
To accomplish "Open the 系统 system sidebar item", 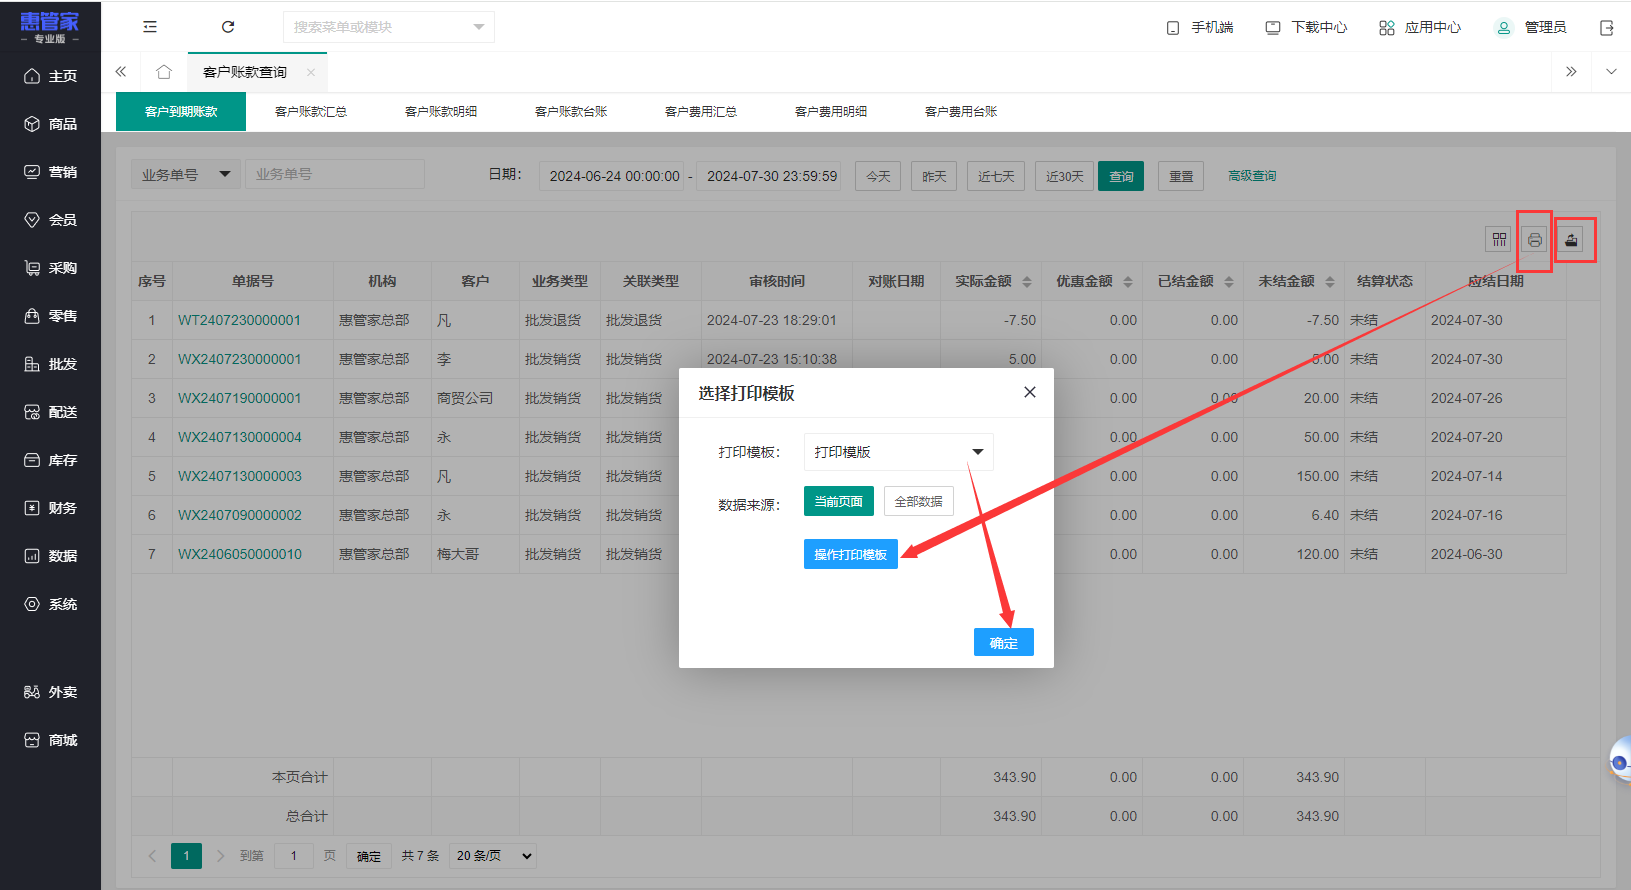I will [x=50, y=604].
